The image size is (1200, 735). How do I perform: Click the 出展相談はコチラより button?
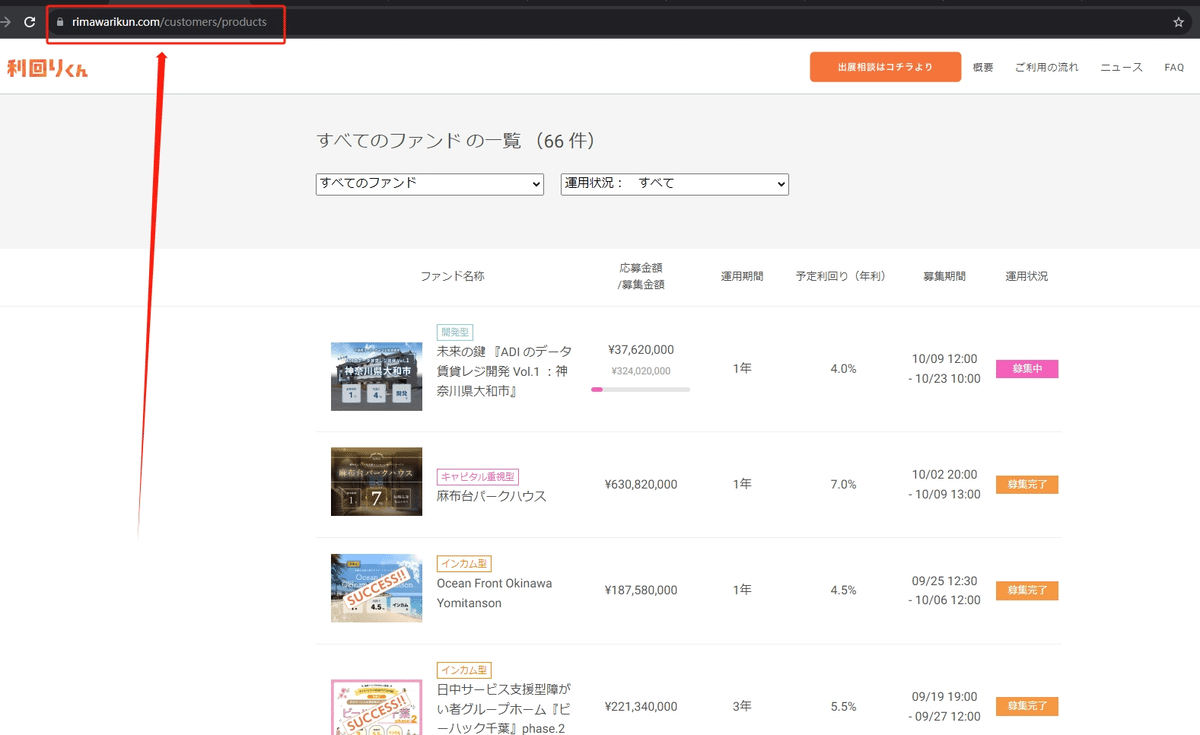(885, 67)
